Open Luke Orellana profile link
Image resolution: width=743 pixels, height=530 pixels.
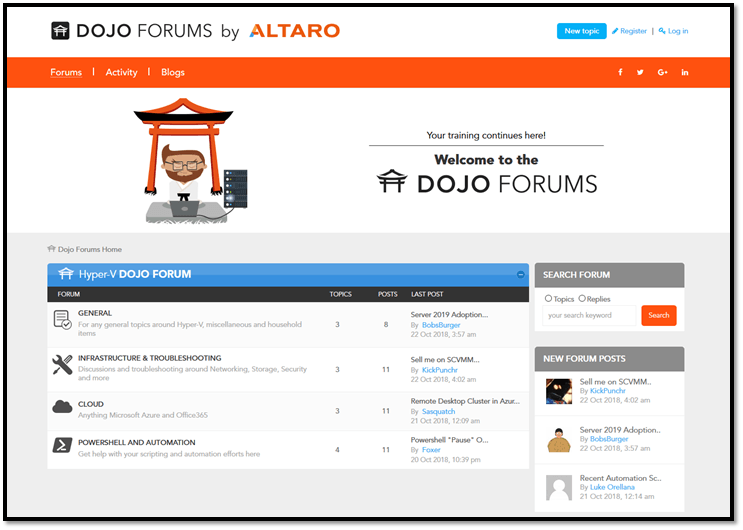pos(612,487)
